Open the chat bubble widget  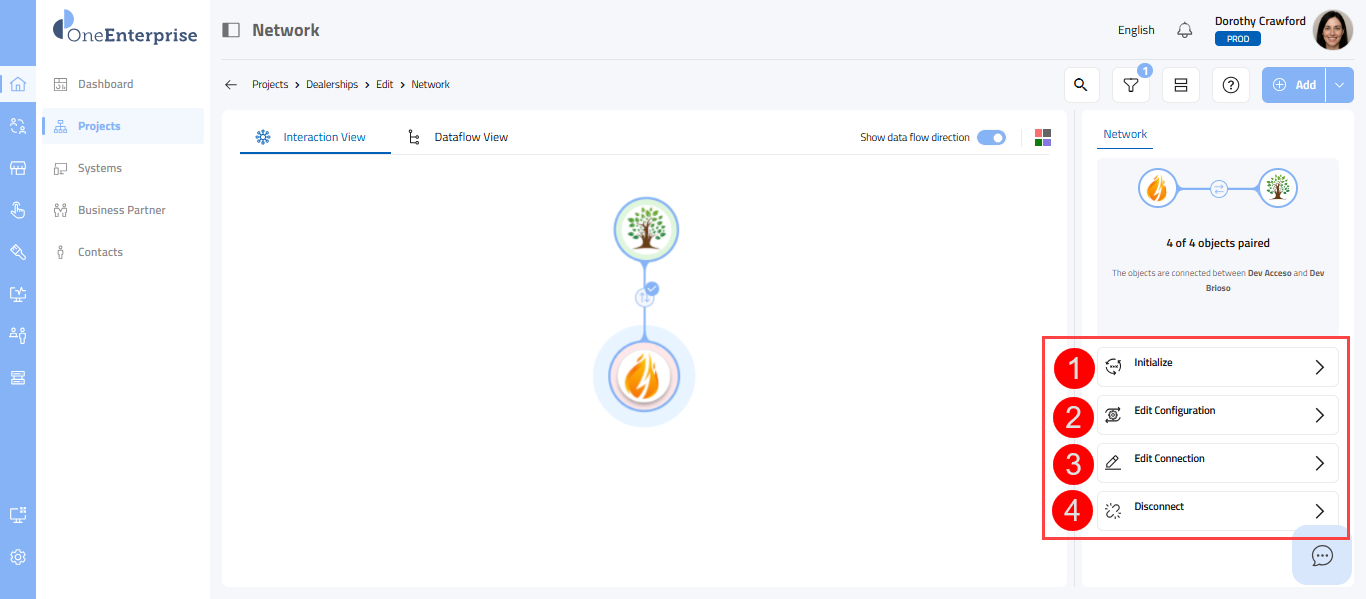tap(1322, 555)
